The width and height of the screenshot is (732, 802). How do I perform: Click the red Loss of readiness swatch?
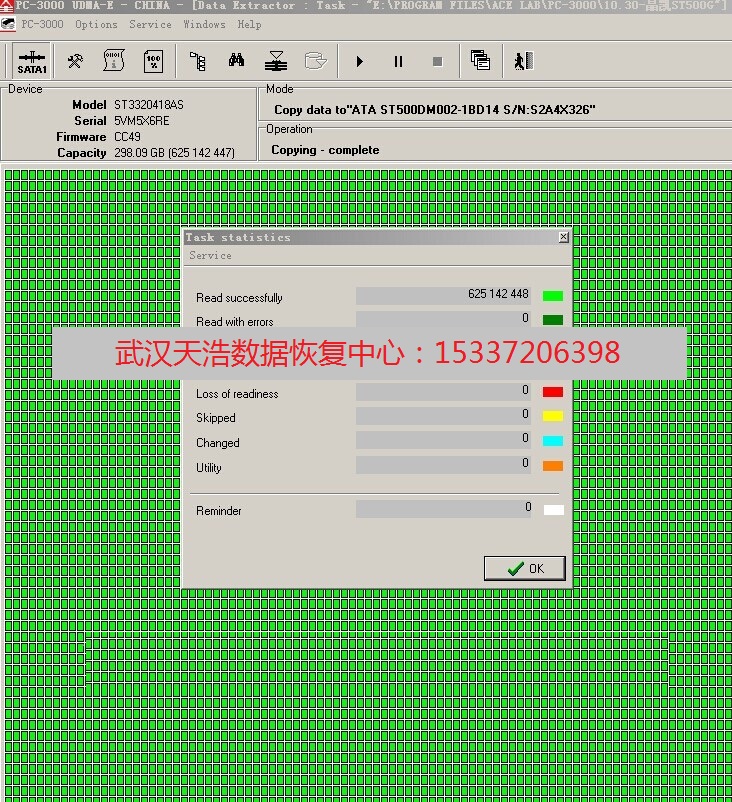point(553,392)
